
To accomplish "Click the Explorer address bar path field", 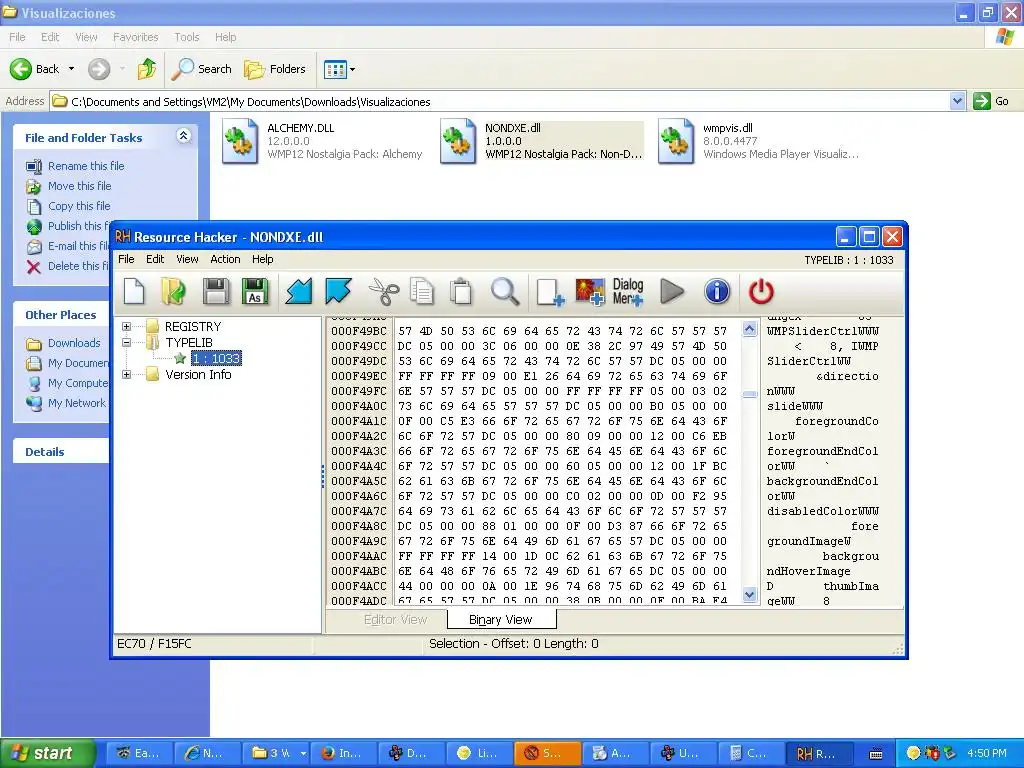I will pos(500,101).
